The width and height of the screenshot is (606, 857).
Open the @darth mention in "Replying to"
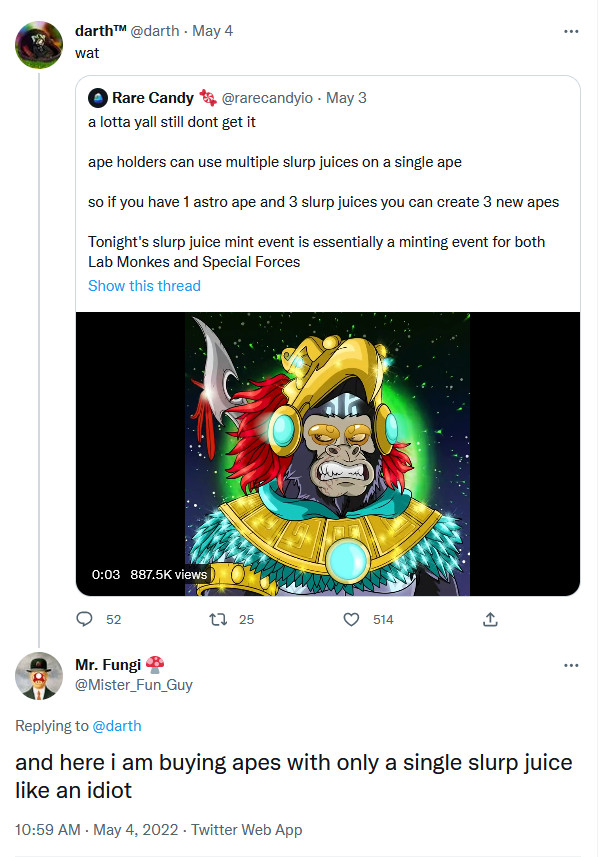tap(117, 726)
